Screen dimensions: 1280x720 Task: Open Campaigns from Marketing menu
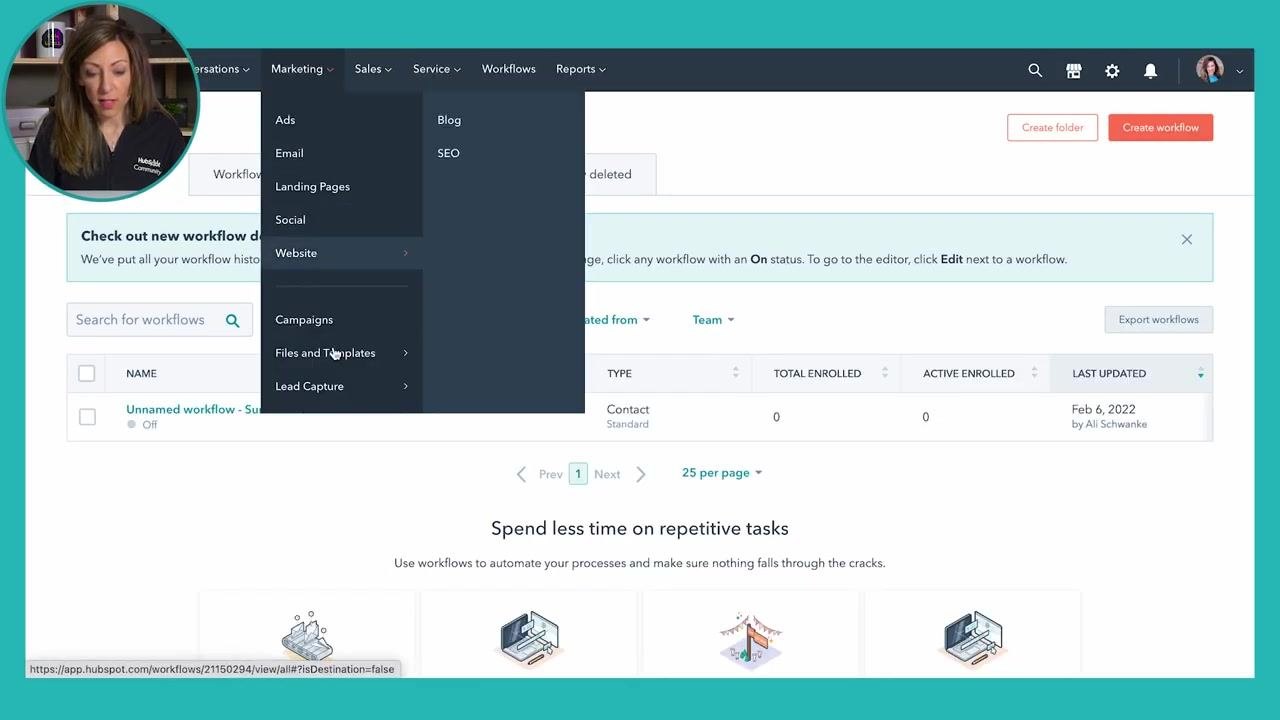pyautogui.click(x=304, y=320)
